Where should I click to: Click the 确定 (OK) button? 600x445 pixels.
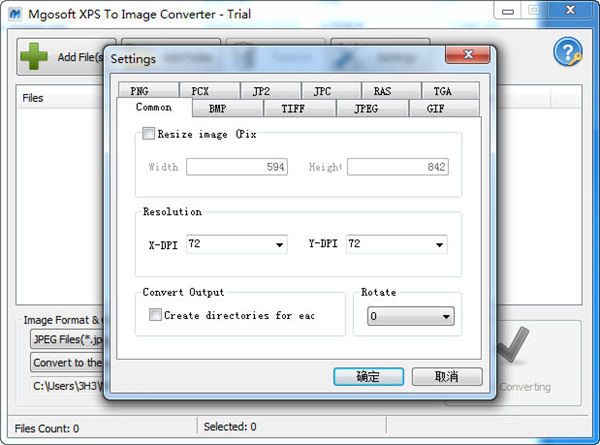(x=368, y=377)
